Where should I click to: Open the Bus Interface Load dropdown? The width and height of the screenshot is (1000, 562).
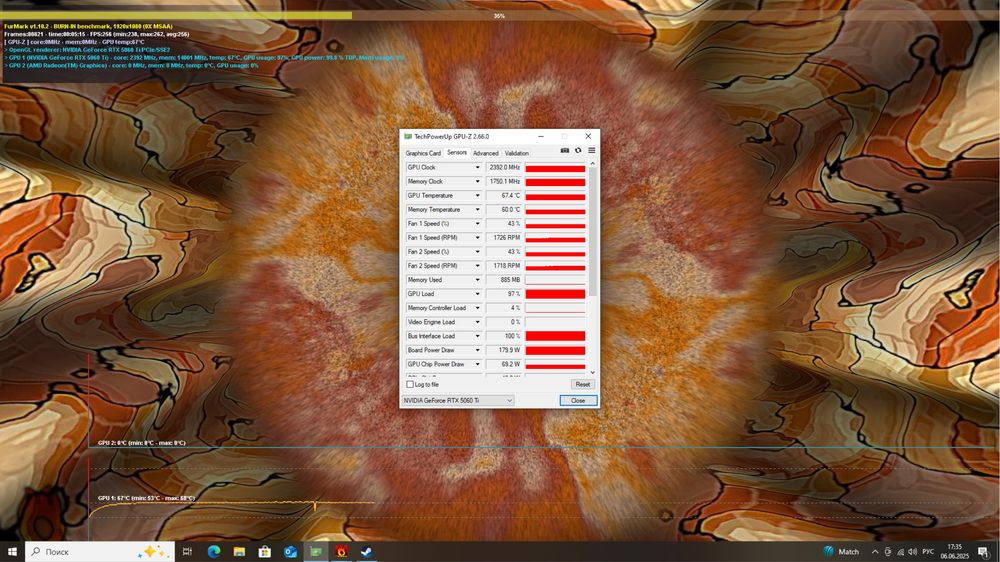pyautogui.click(x=477, y=336)
